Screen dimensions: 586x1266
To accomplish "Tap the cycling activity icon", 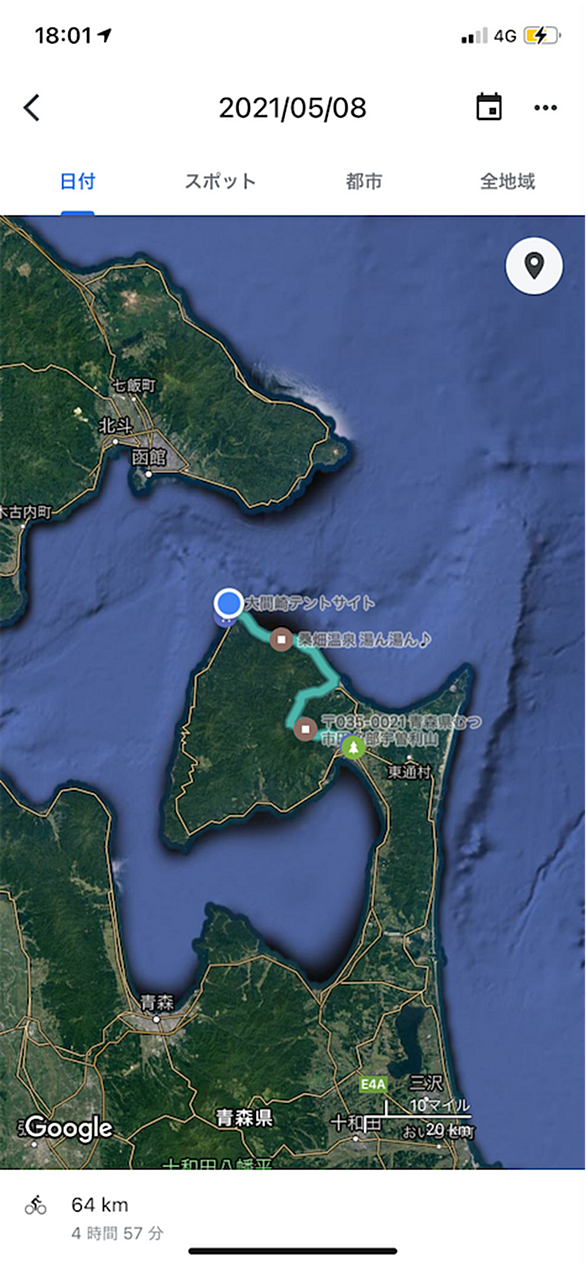I will tap(36, 1205).
